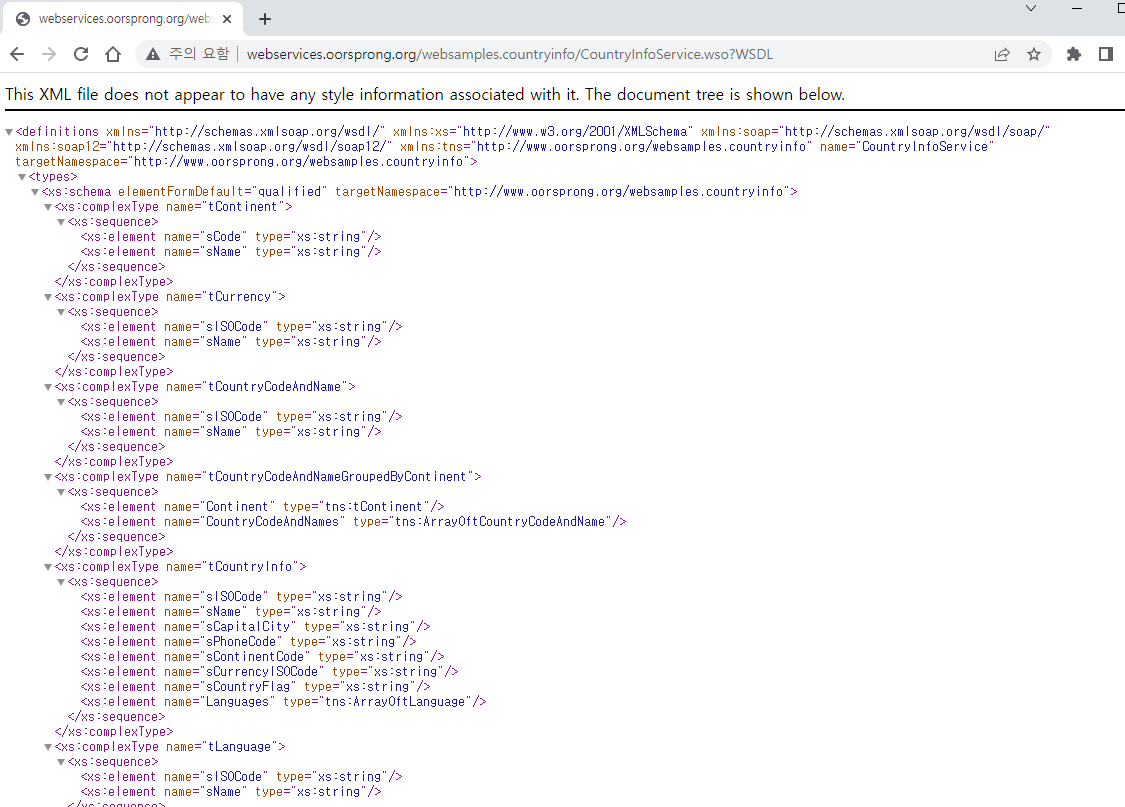Open a new tab
This screenshot has height=807, width=1125.
click(265, 19)
